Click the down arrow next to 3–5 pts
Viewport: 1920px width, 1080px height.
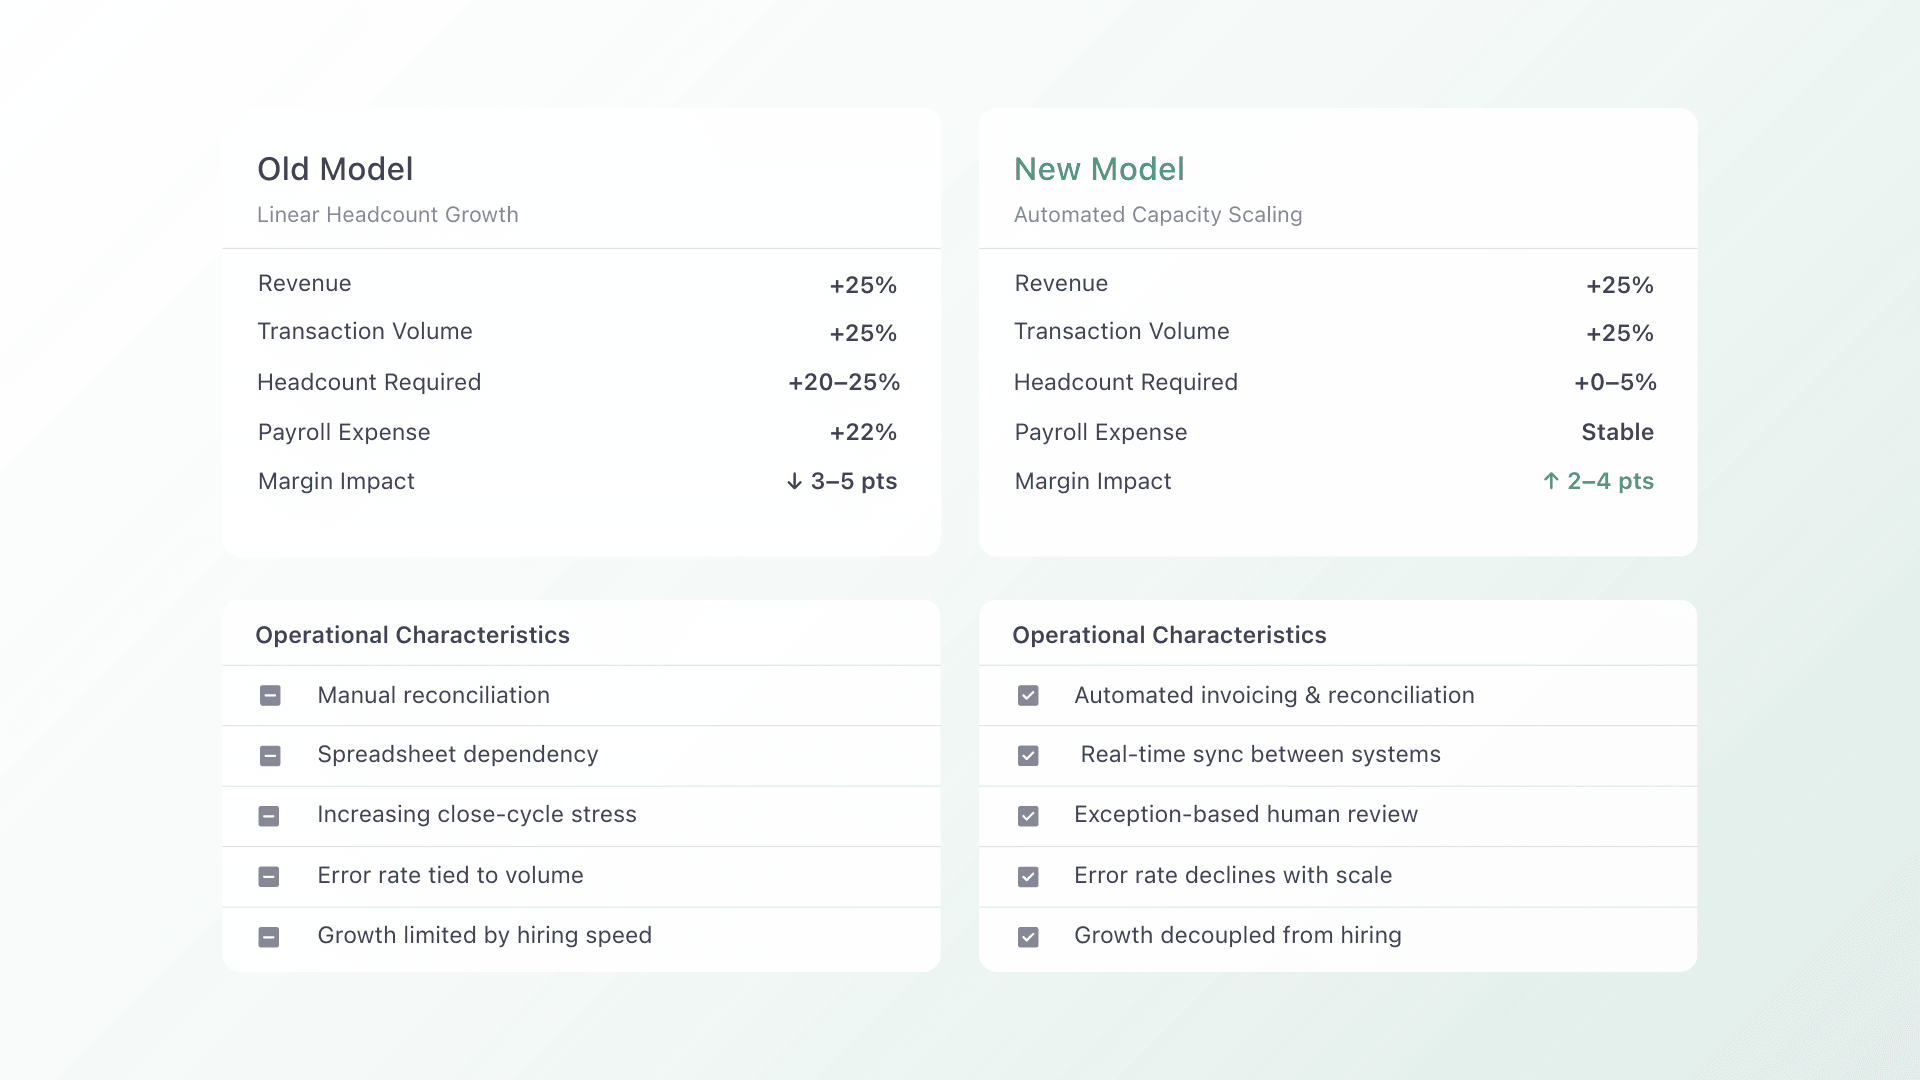pos(794,482)
